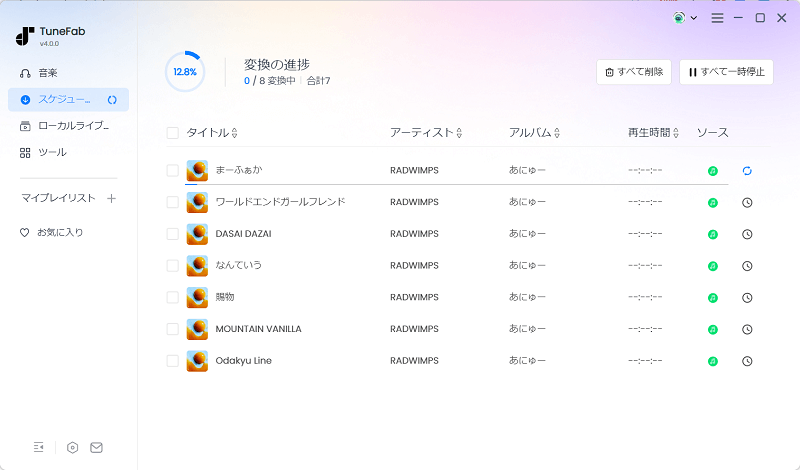Sort by アーティスト column
The height and width of the screenshot is (470, 800).
426,133
